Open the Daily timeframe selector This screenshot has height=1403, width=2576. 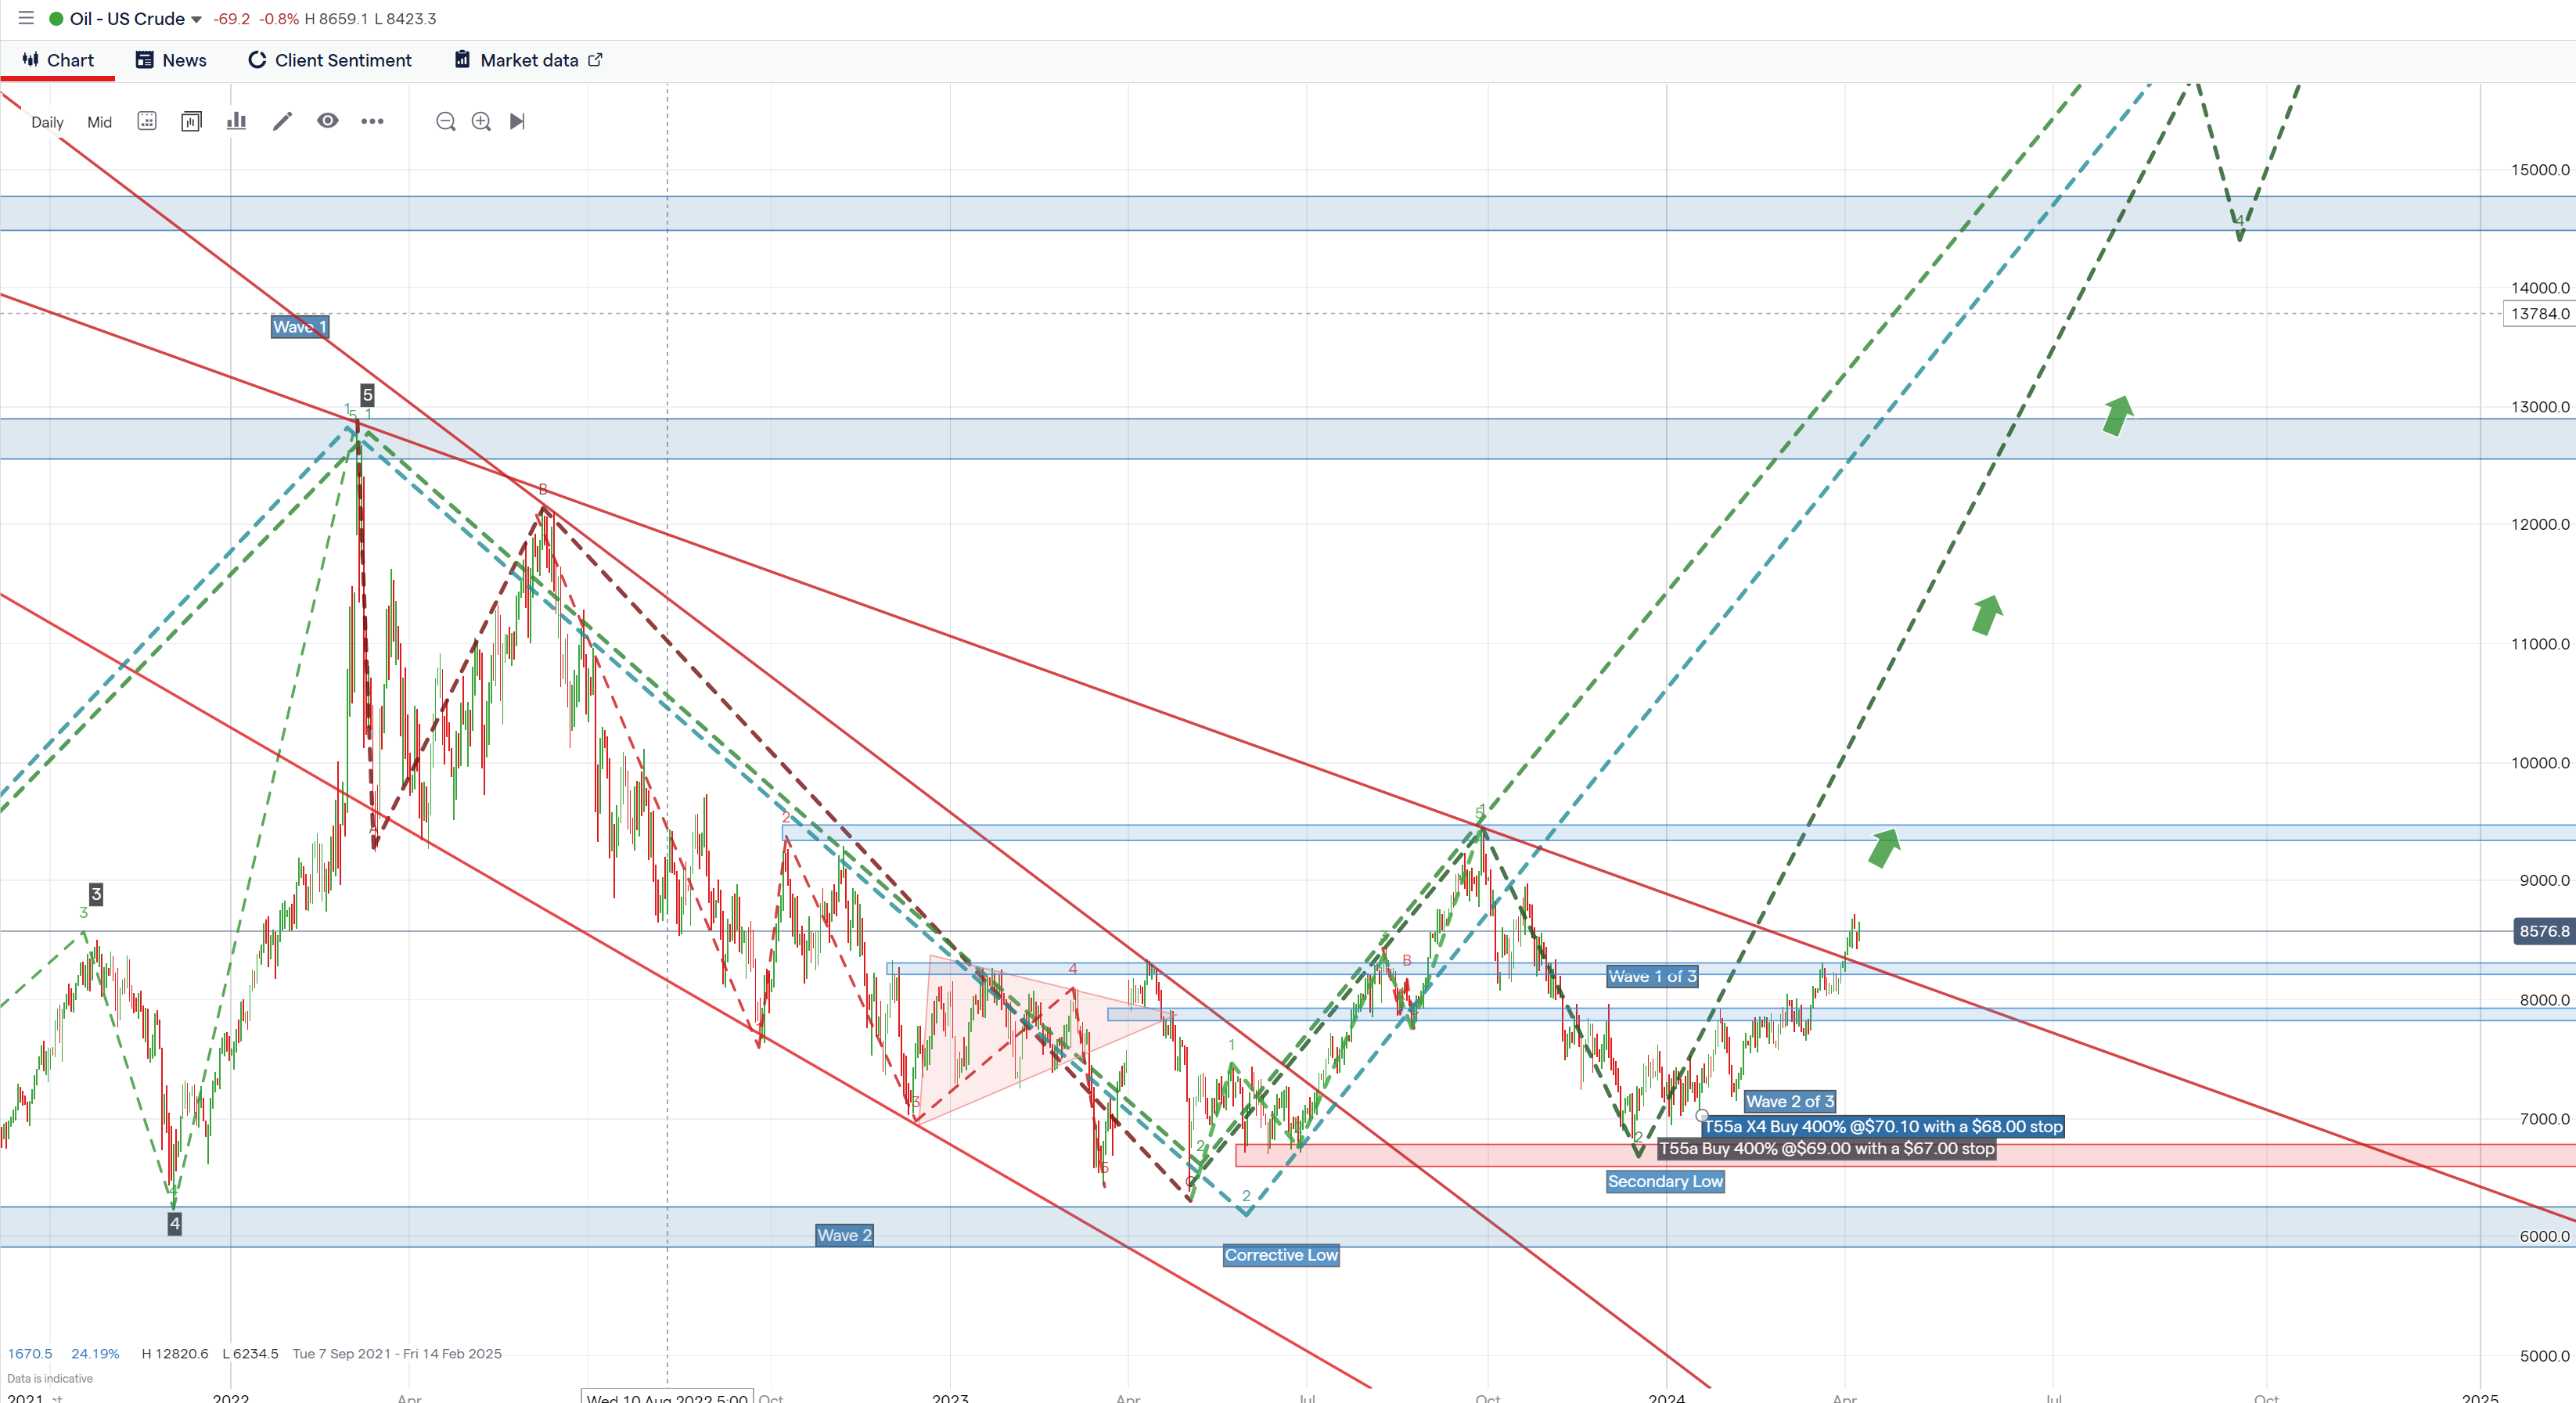point(47,122)
